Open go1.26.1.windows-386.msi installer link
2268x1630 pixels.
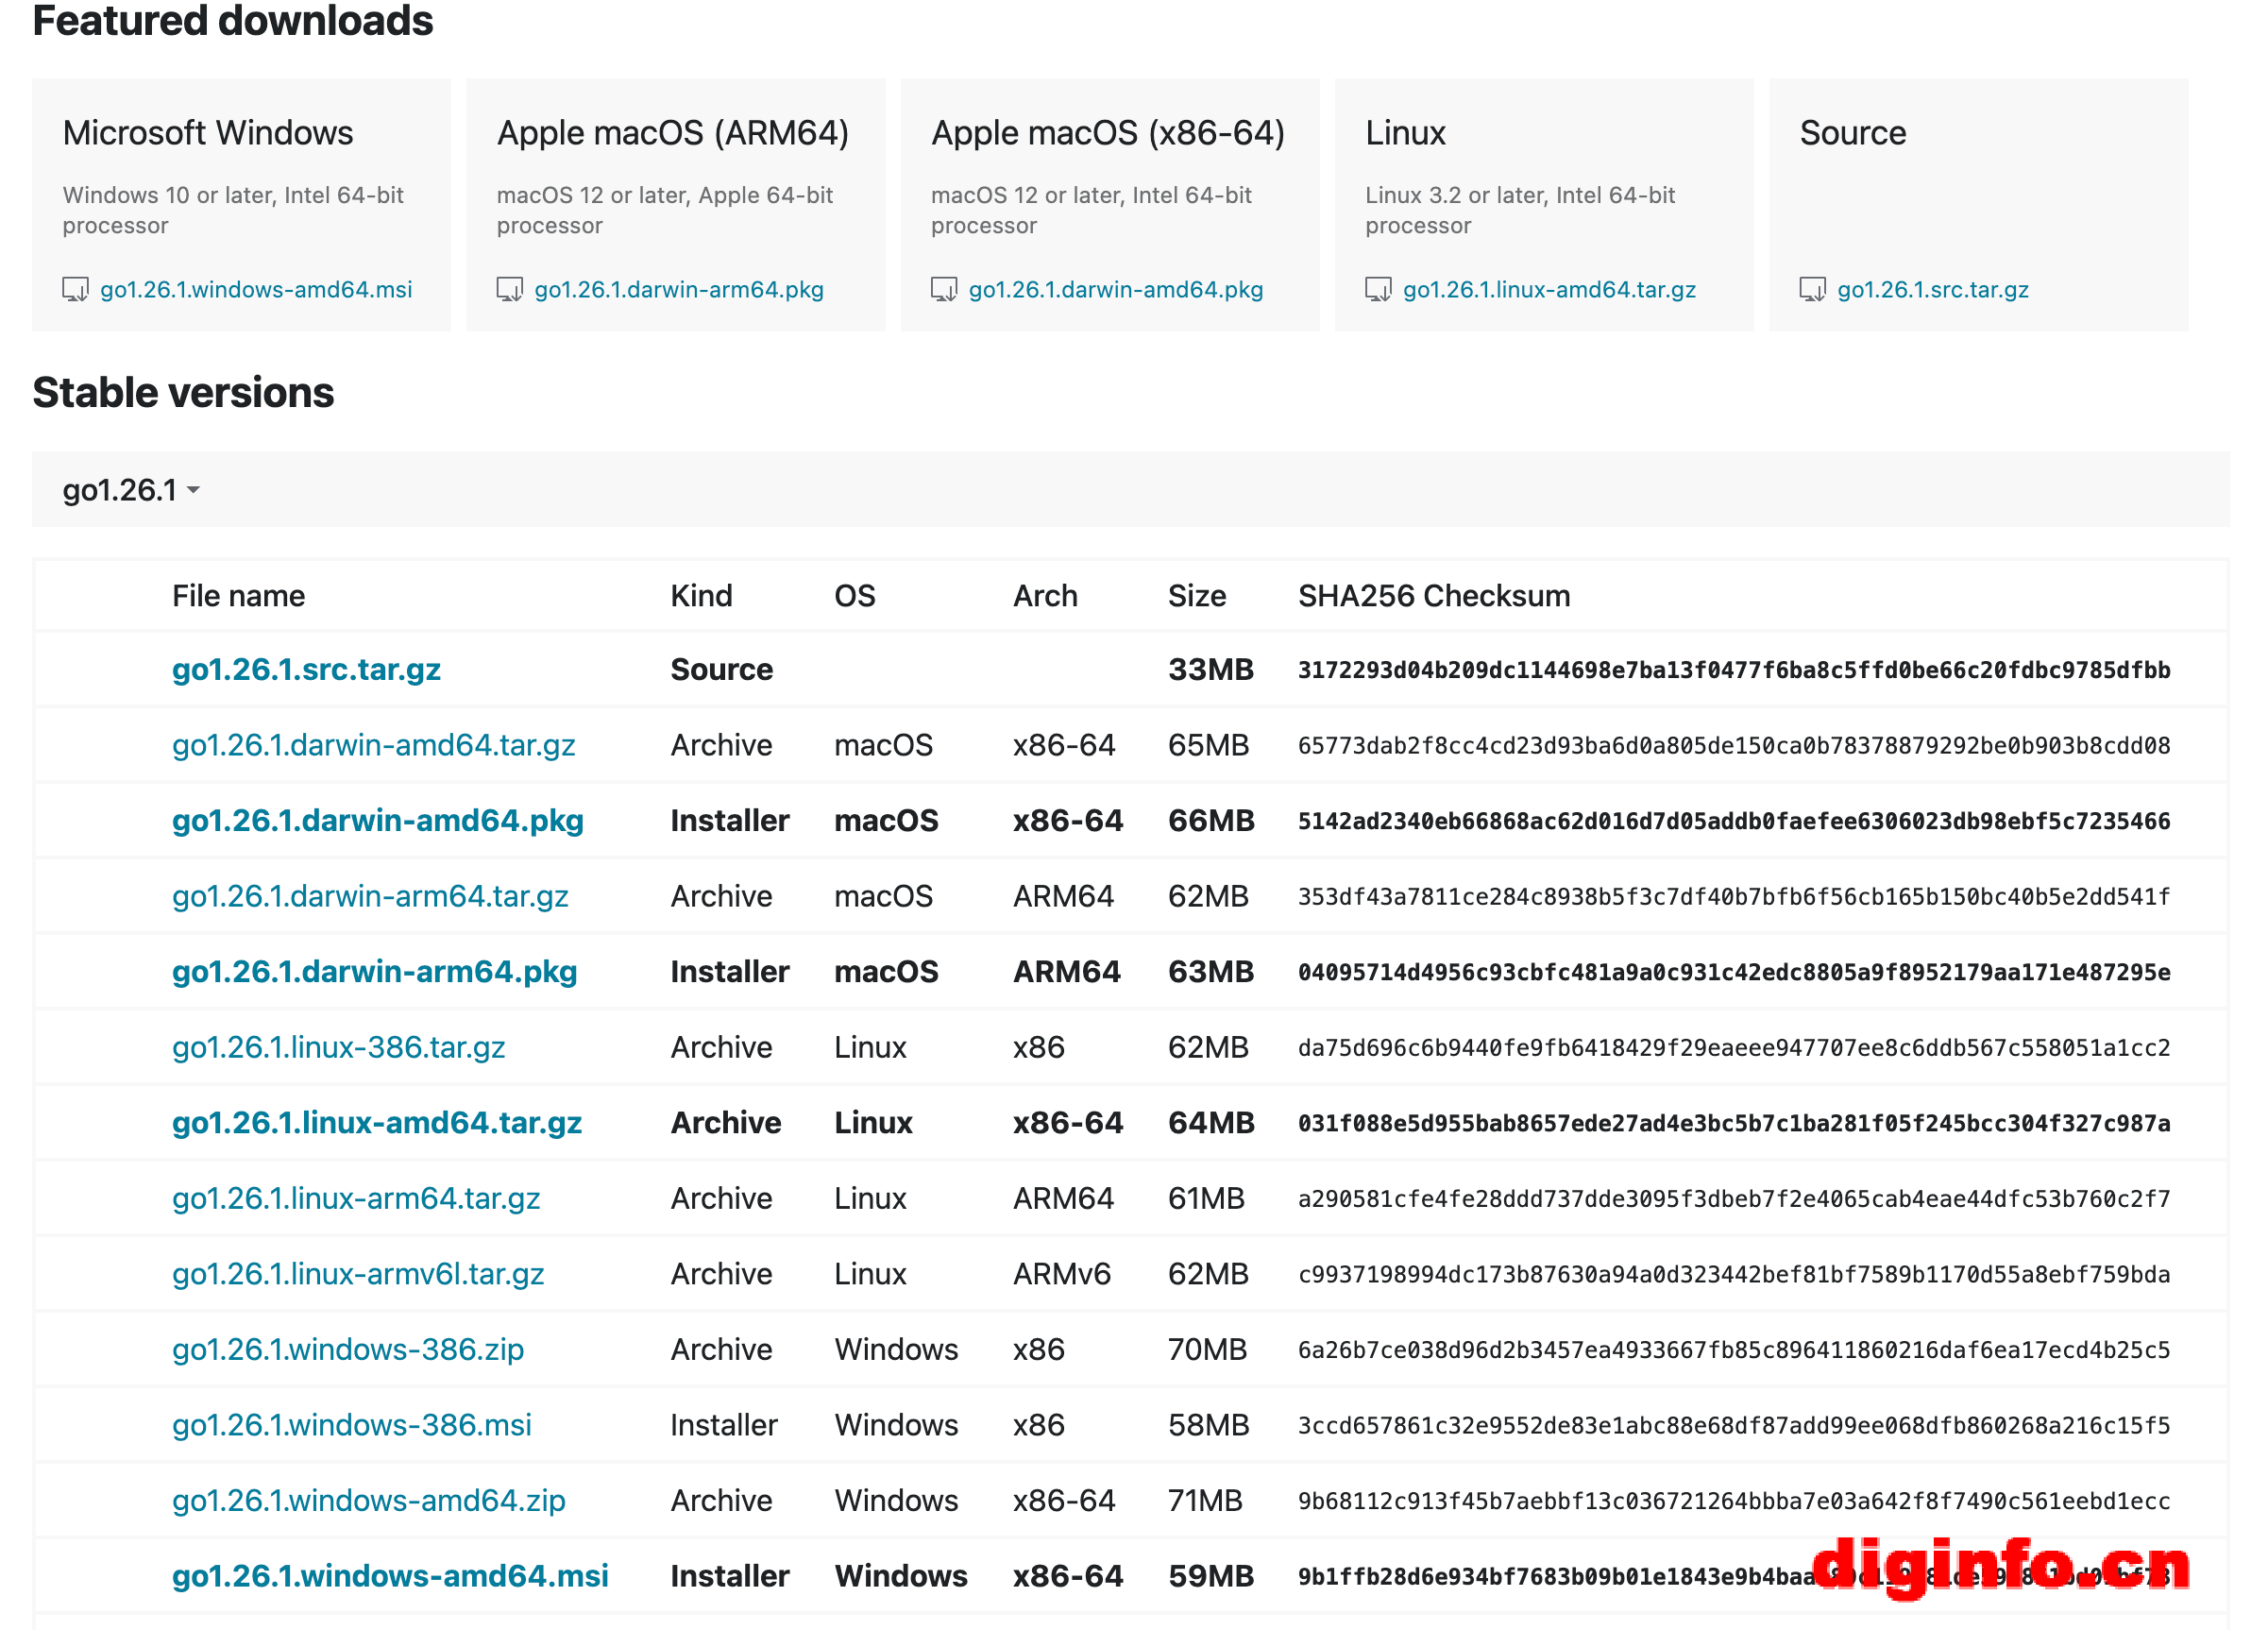pos(351,1424)
